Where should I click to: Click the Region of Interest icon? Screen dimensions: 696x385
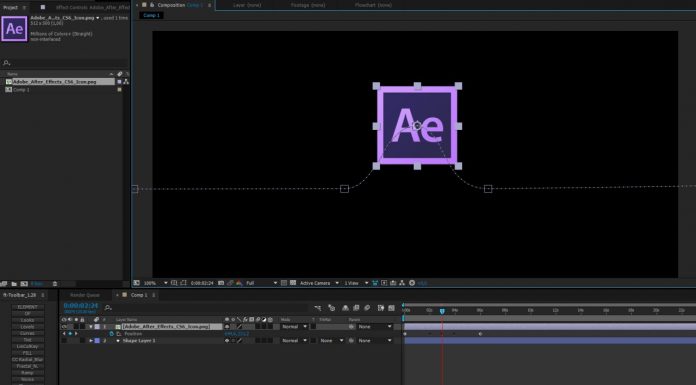284,283
